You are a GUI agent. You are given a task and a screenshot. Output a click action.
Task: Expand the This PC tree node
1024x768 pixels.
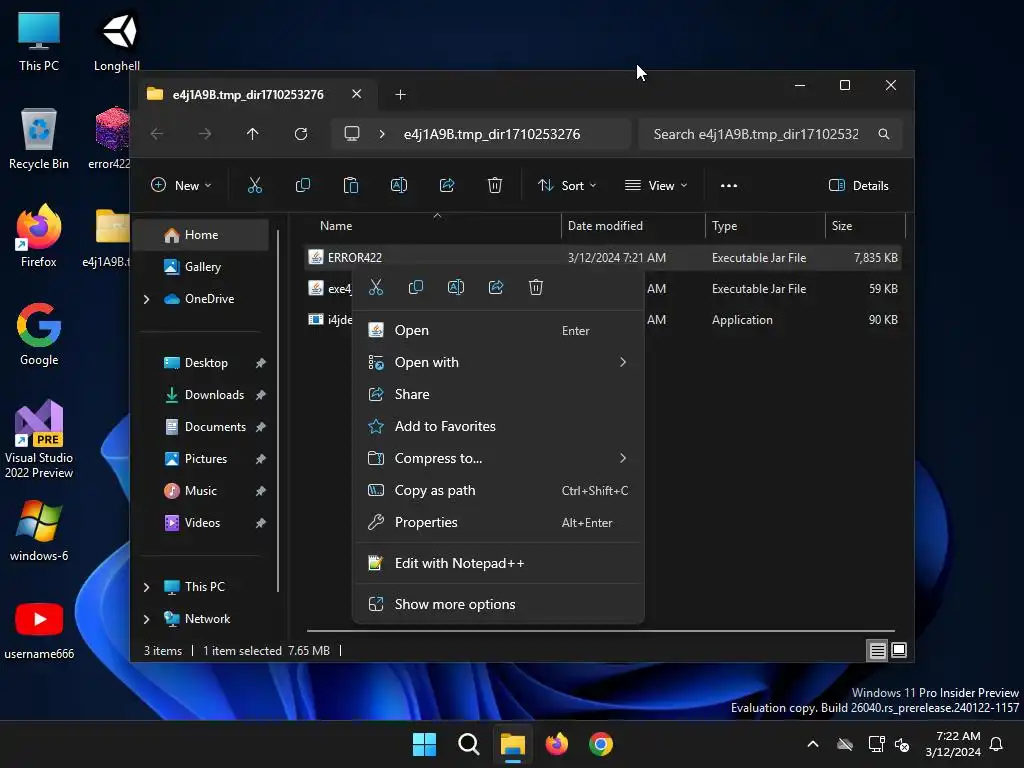click(x=146, y=587)
